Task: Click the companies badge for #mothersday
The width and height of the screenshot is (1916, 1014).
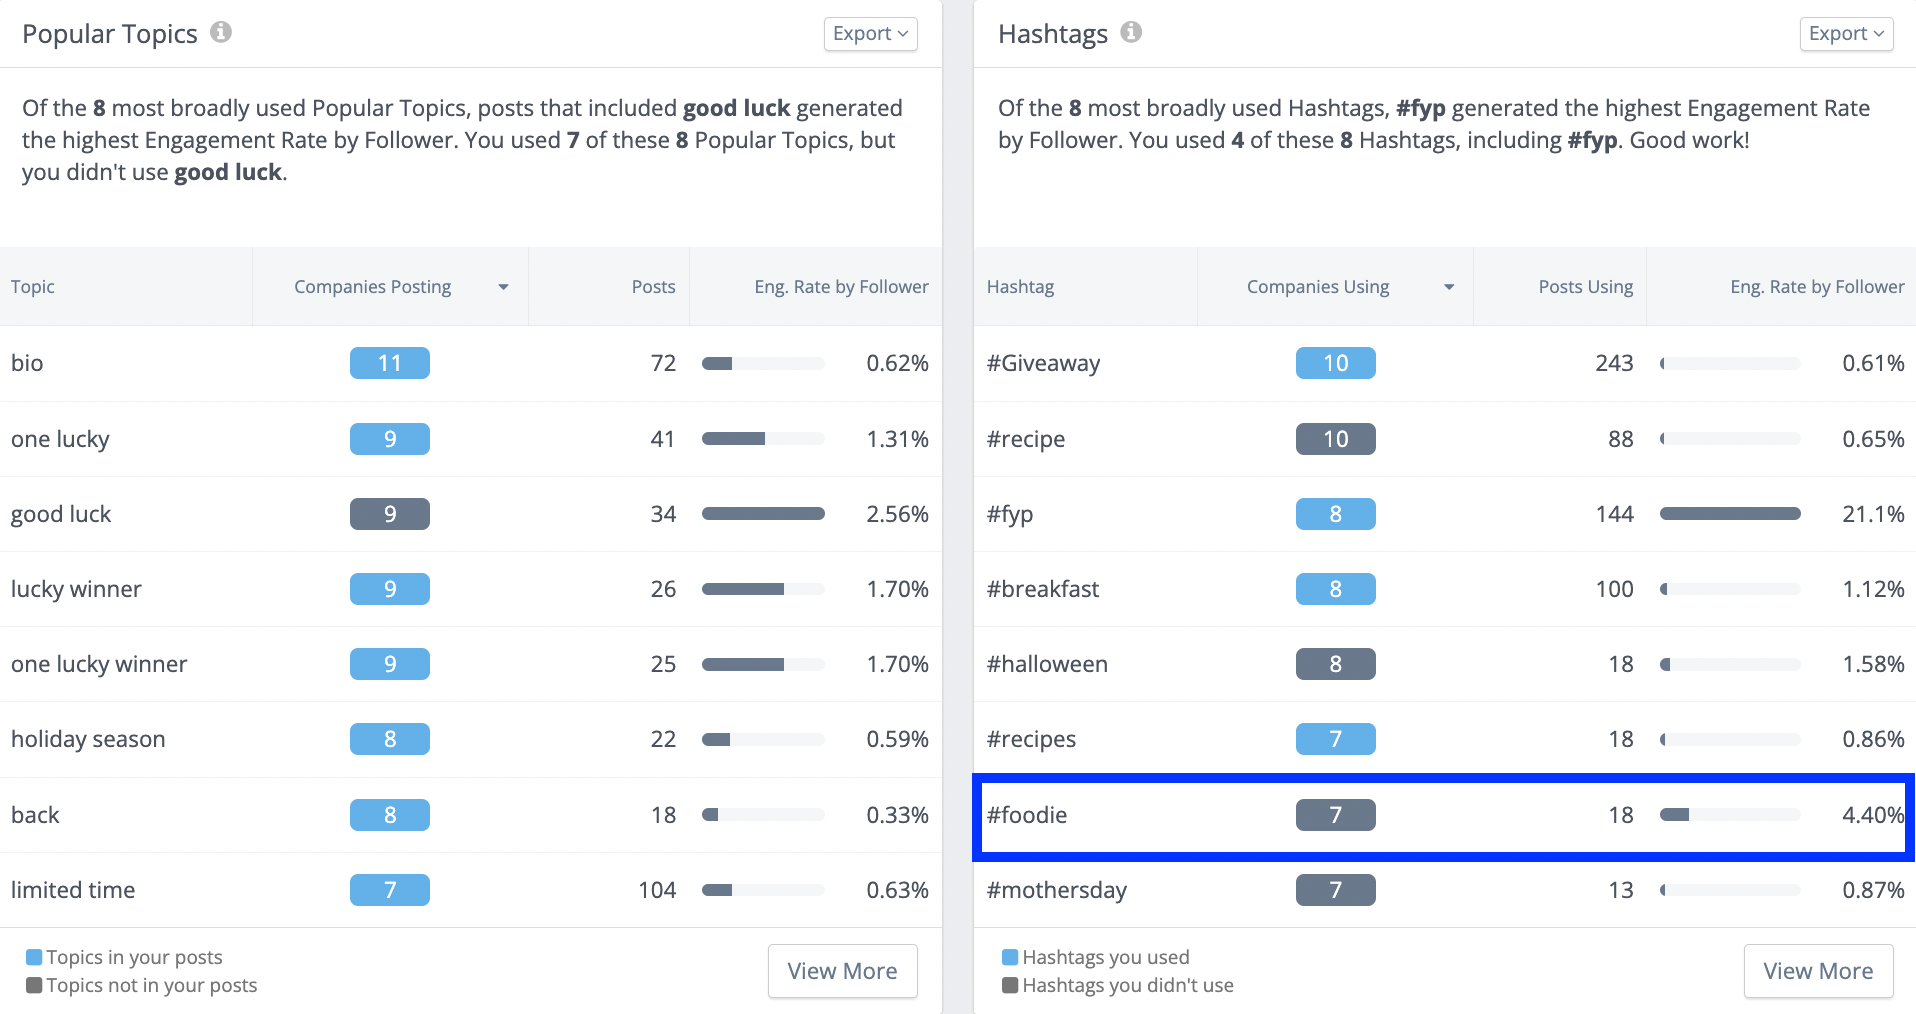Action: point(1336,889)
